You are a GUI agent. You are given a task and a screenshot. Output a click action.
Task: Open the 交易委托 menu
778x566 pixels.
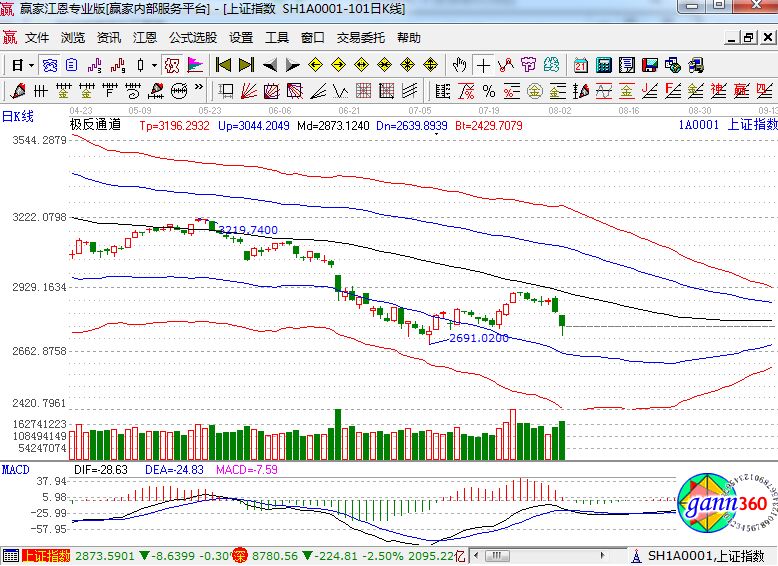pos(360,38)
